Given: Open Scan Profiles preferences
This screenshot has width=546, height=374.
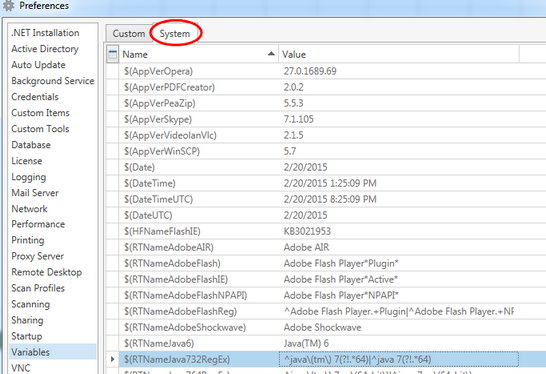Looking at the screenshot, I should coord(38,288).
